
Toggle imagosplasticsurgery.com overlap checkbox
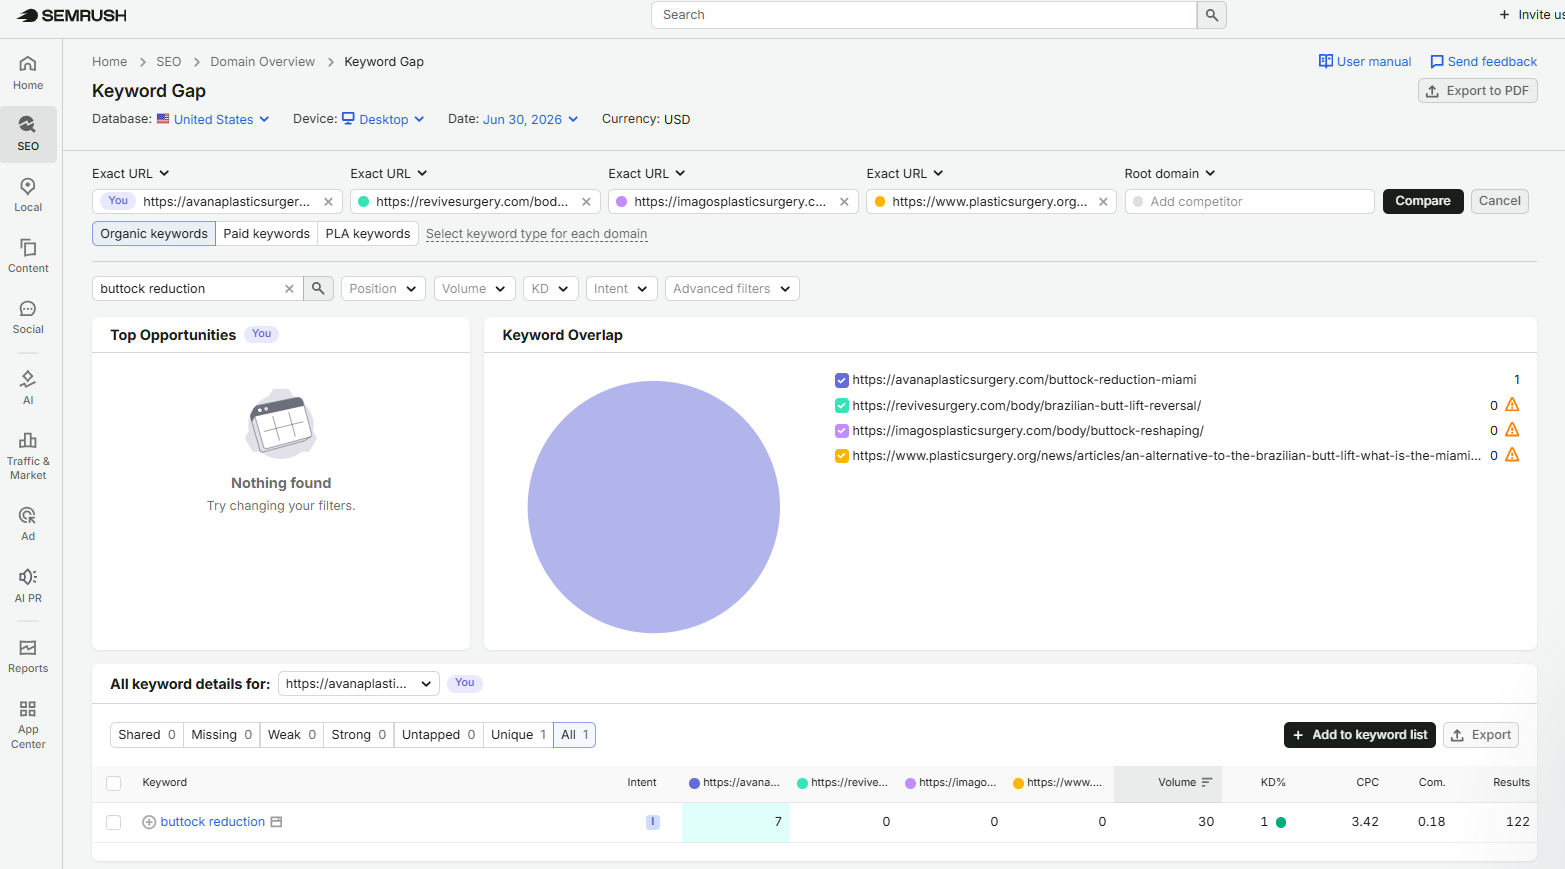click(842, 431)
